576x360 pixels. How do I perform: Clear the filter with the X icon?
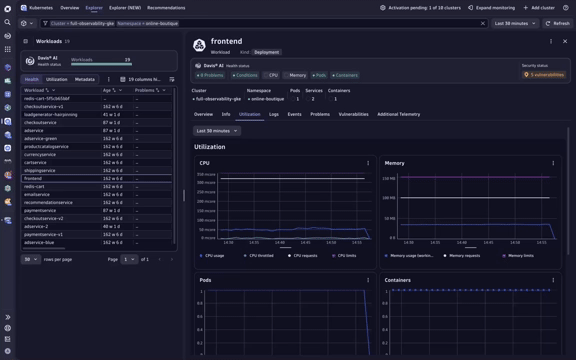483,24
